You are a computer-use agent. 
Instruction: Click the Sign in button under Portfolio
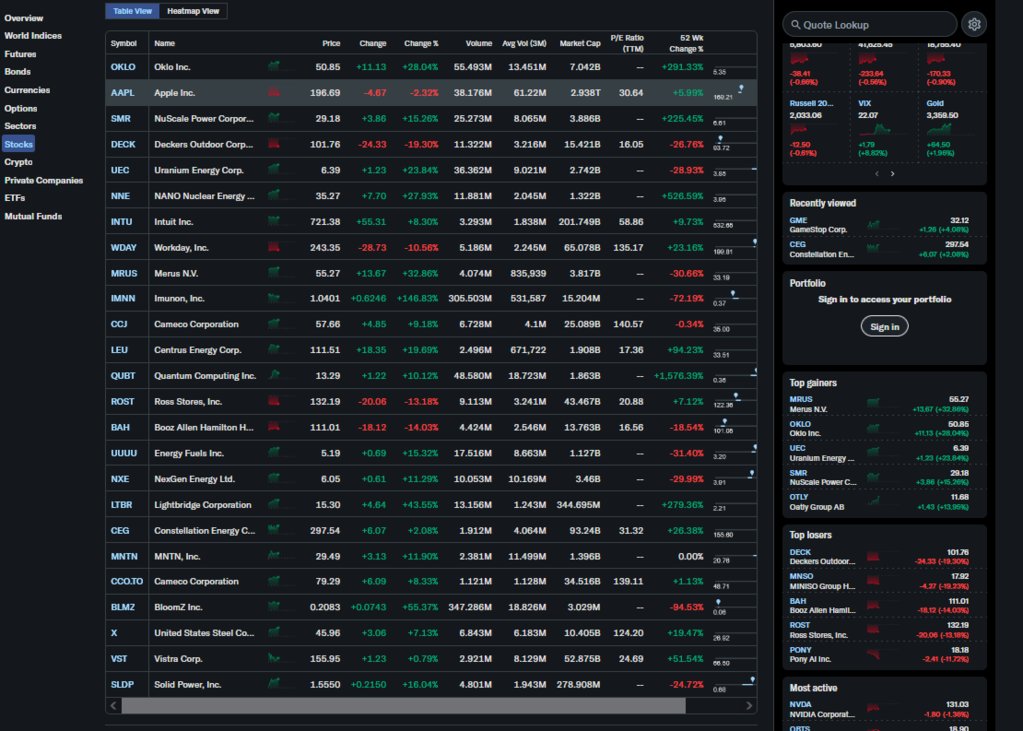pyautogui.click(x=885, y=326)
